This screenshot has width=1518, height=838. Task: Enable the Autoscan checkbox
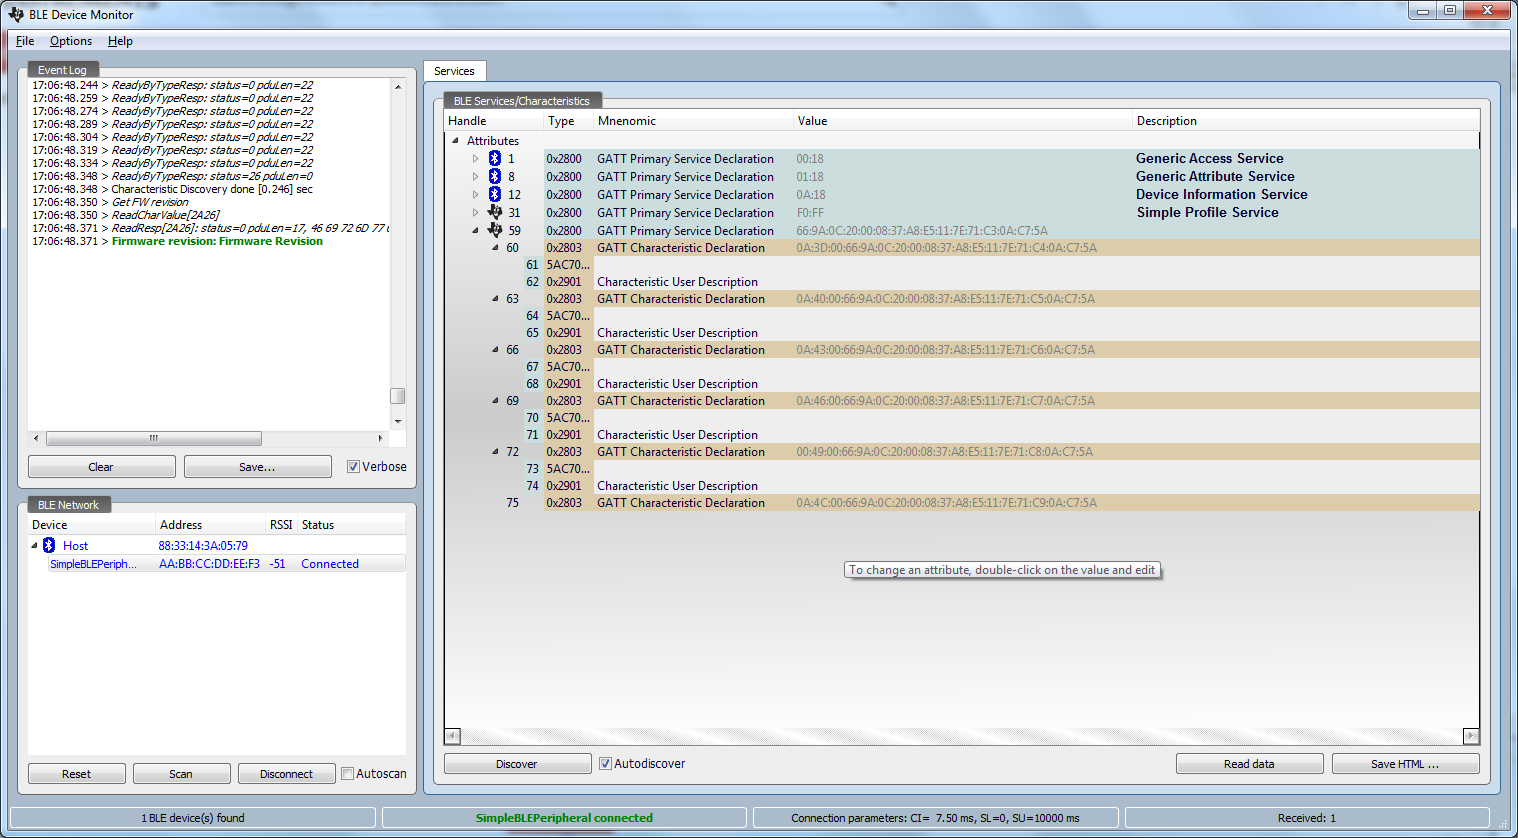[x=347, y=774]
